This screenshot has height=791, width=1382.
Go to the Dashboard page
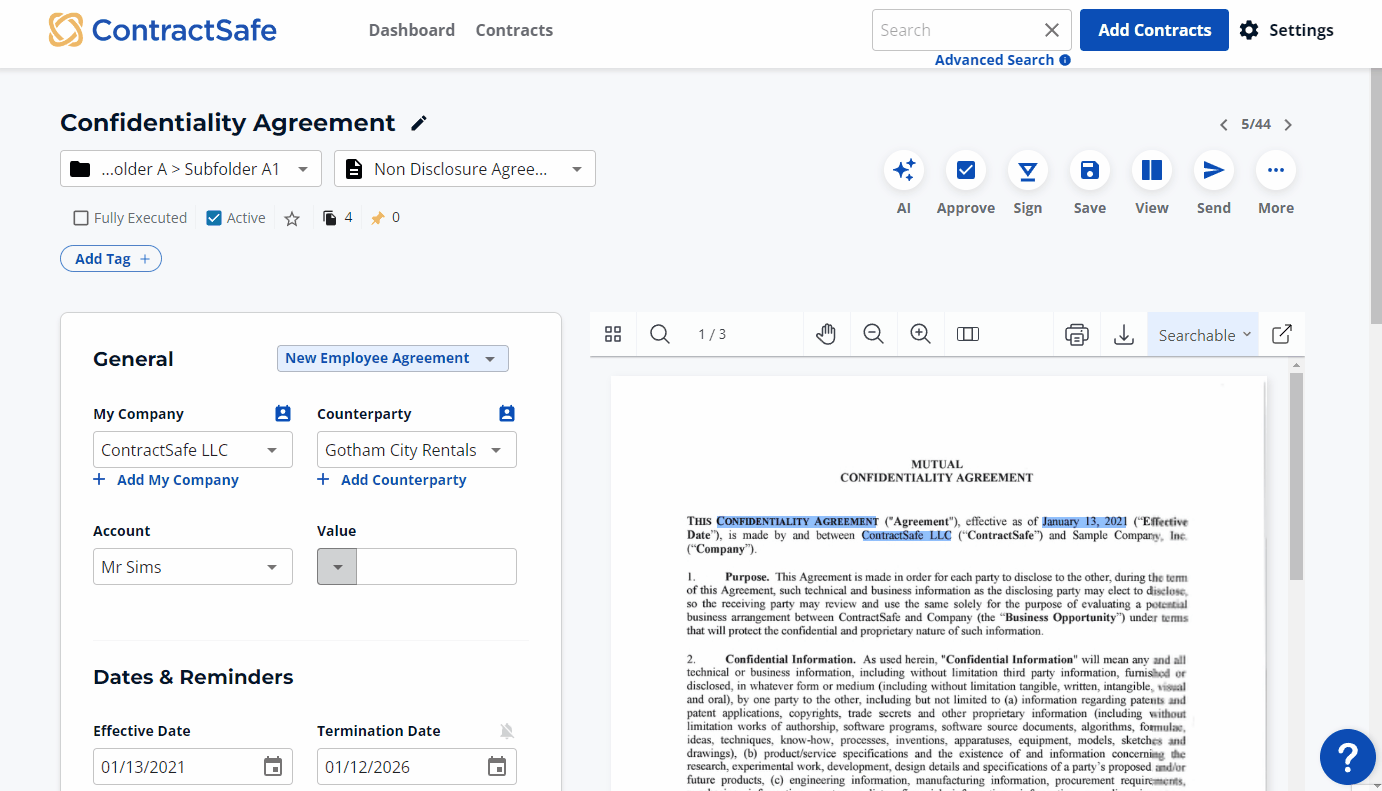point(411,30)
